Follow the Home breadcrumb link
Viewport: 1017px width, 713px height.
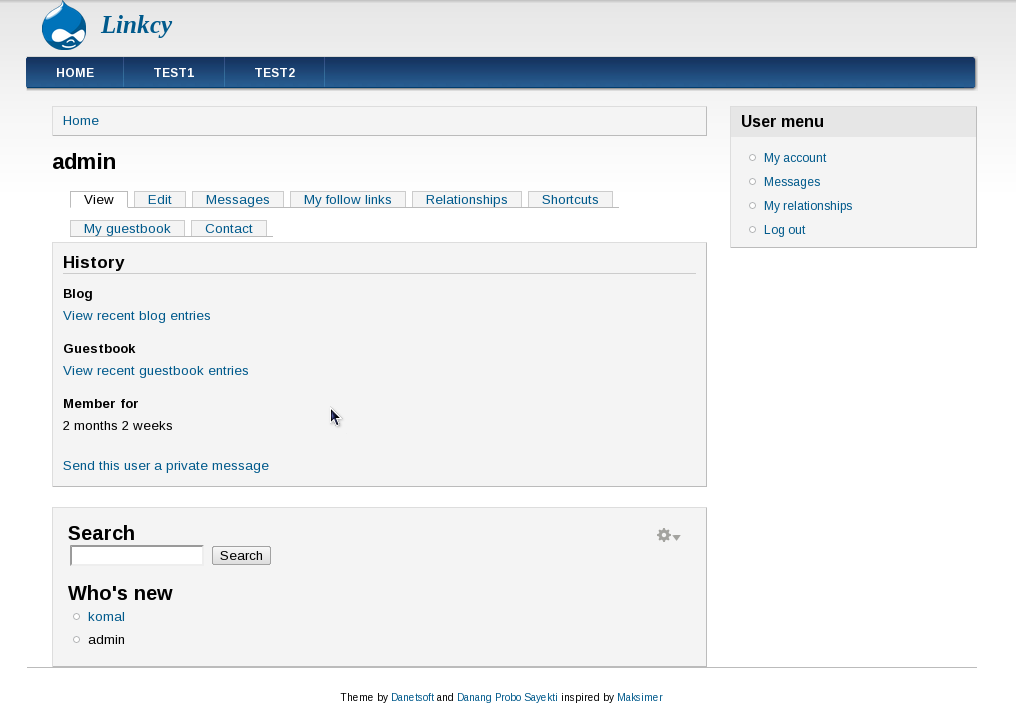pyautogui.click(x=80, y=121)
